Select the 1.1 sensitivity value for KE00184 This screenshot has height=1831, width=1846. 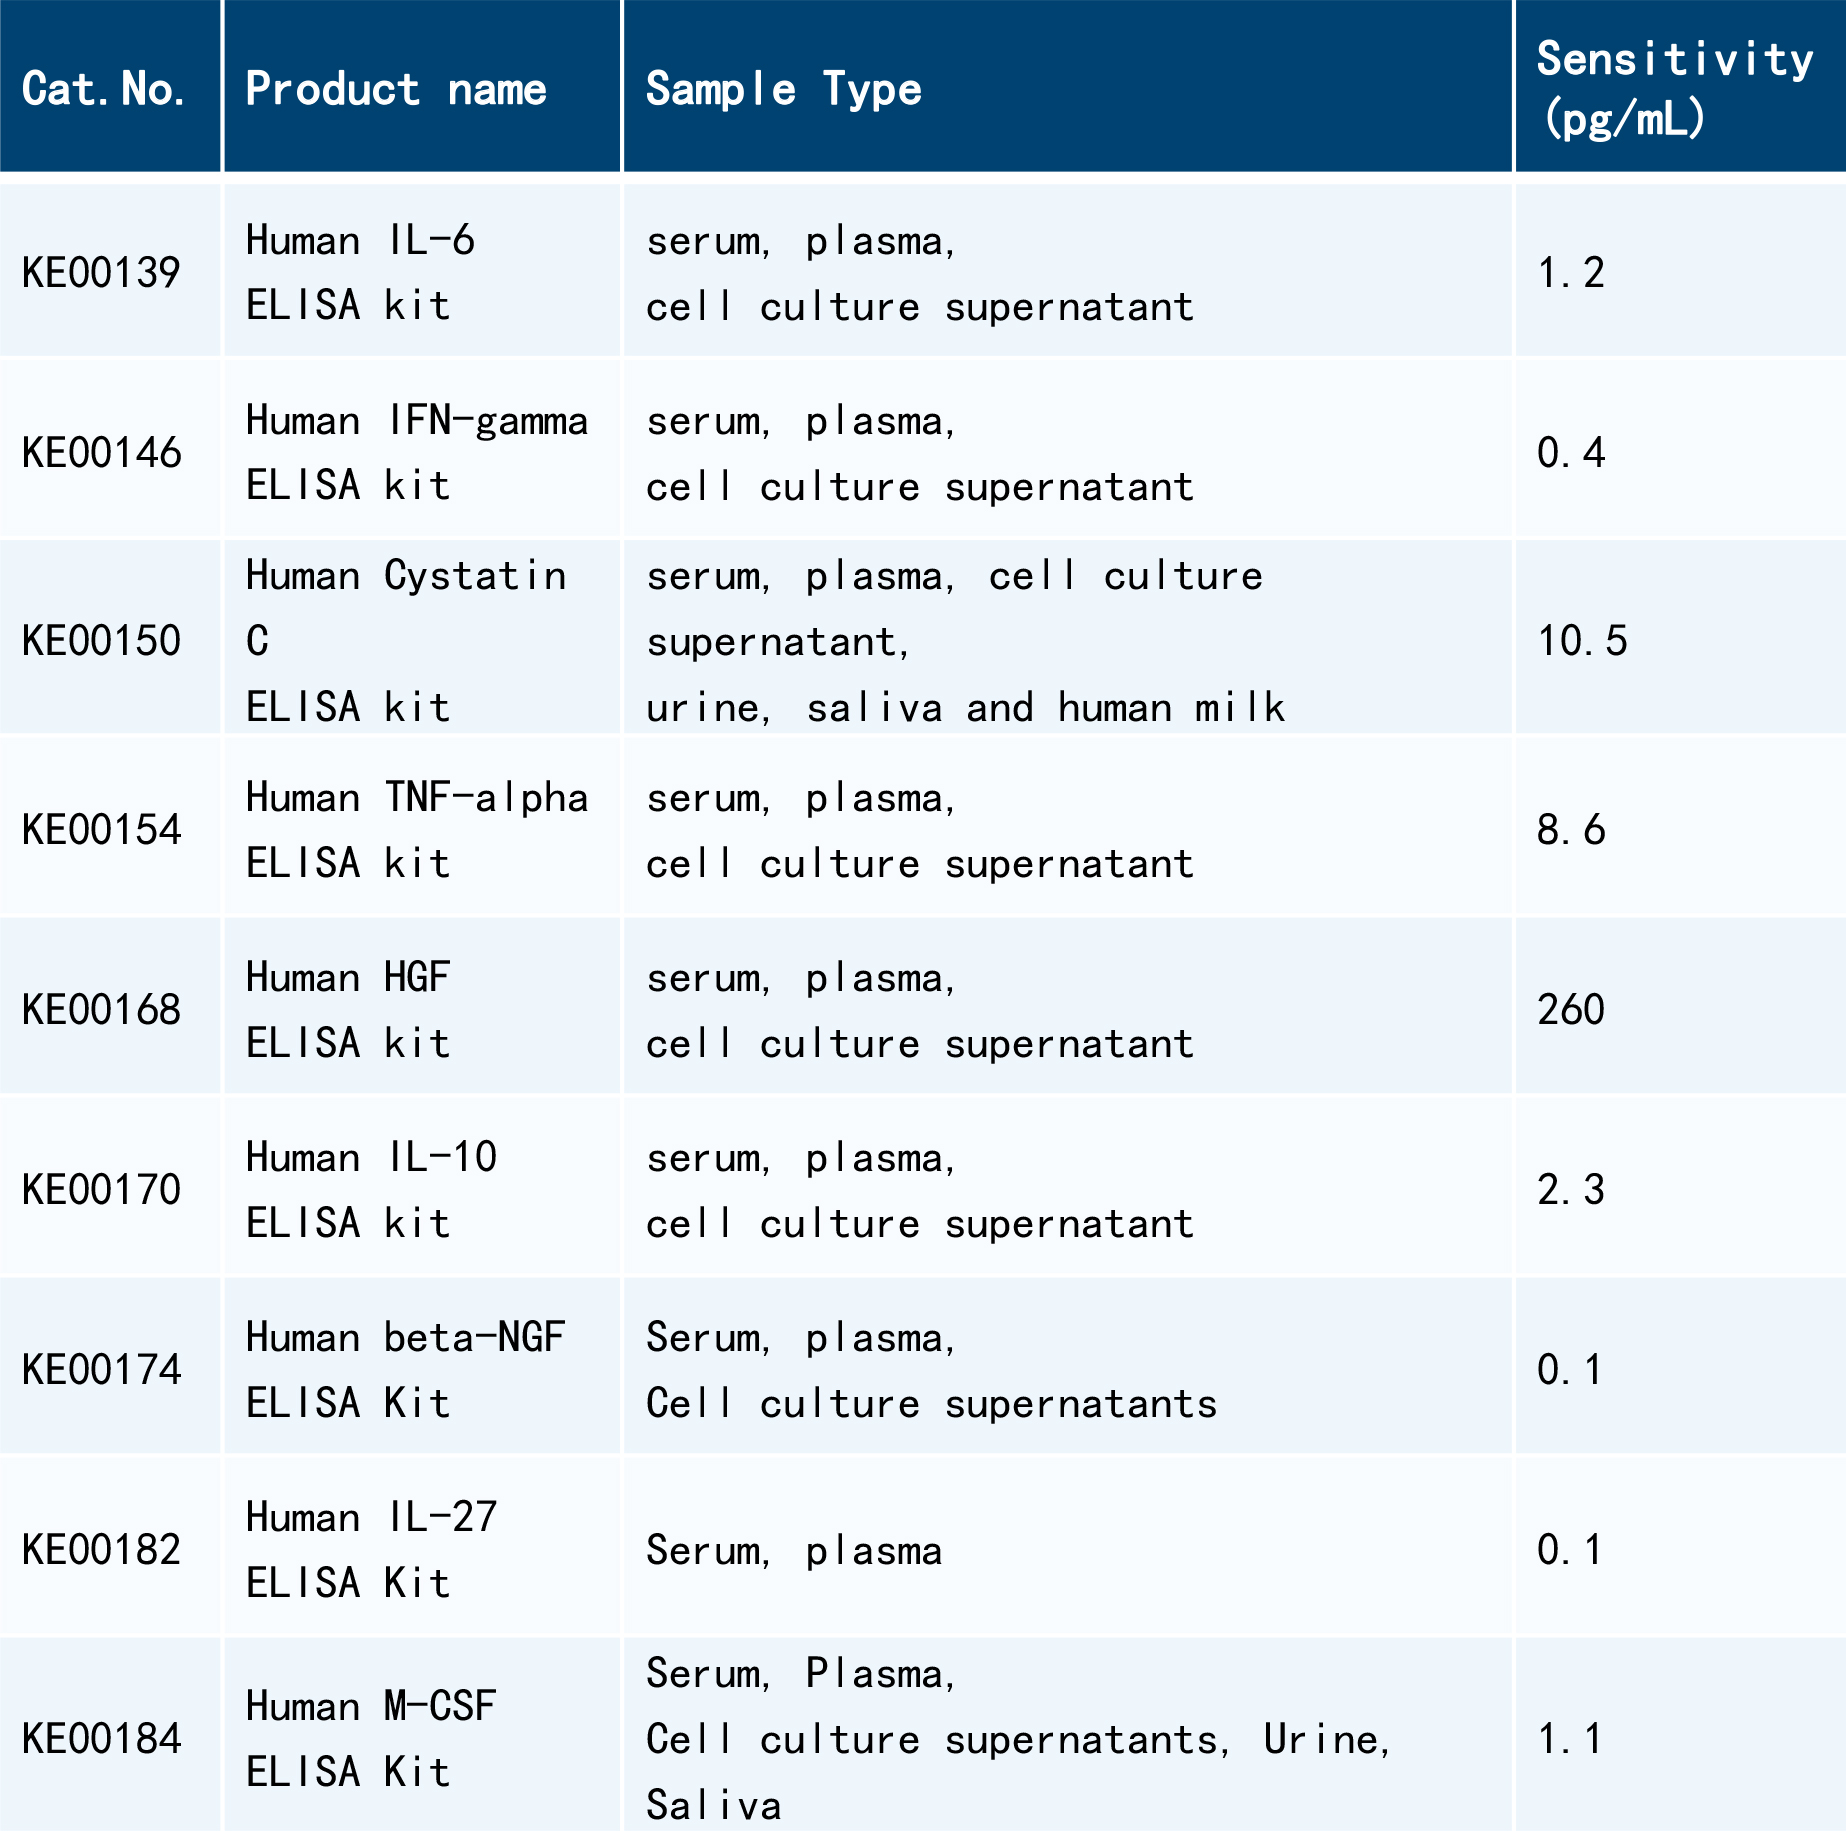(x=1569, y=1739)
